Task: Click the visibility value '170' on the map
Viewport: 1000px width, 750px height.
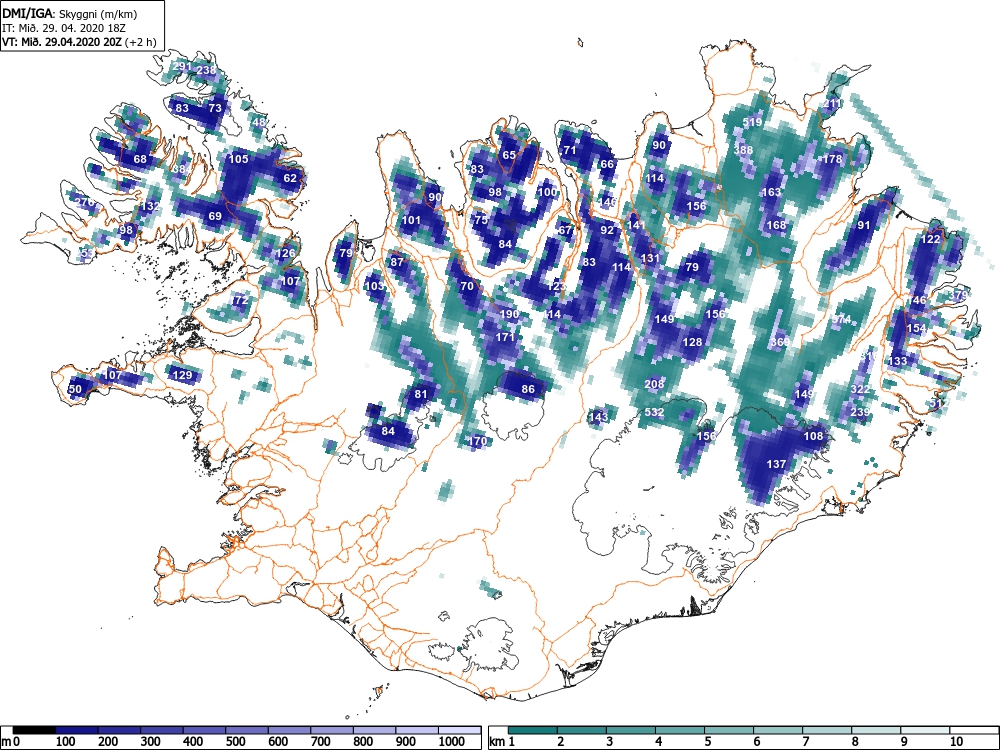Action: coord(478,441)
